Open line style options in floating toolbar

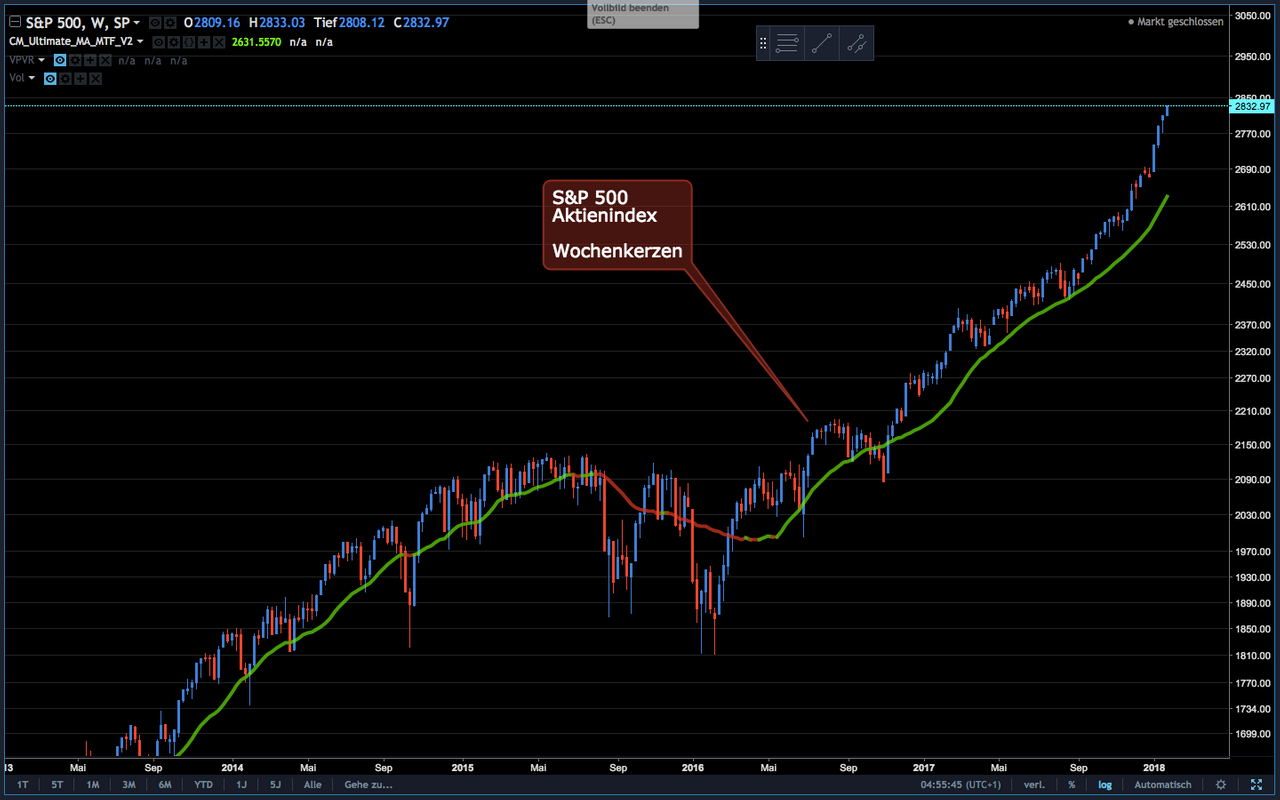(x=787, y=43)
